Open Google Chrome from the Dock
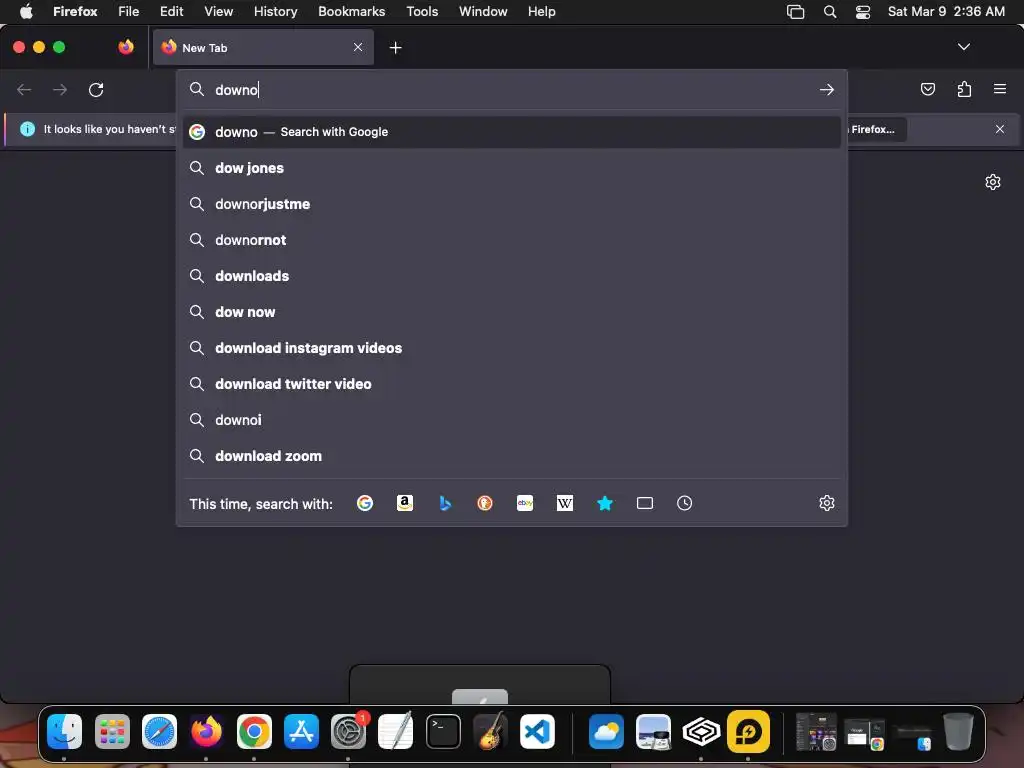 pyautogui.click(x=254, y=731)
